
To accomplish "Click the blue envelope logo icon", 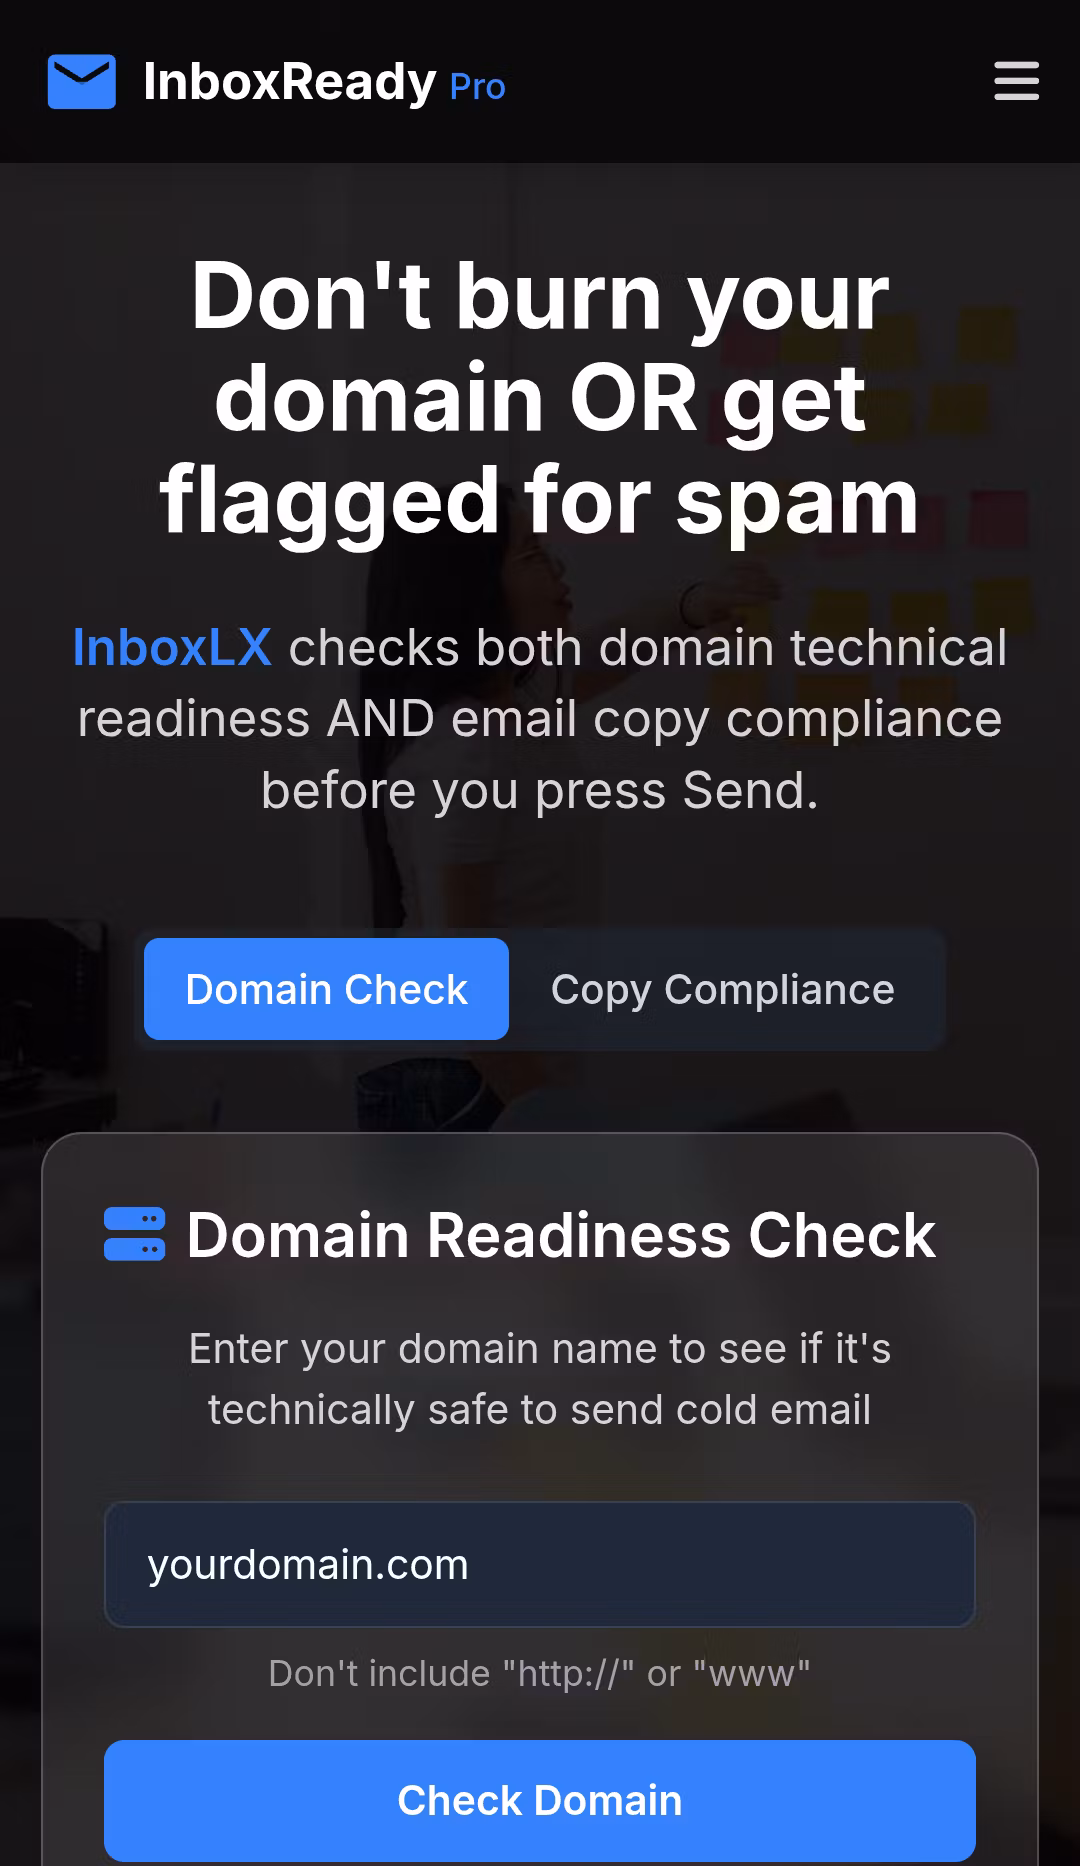I will pos(82,82).
